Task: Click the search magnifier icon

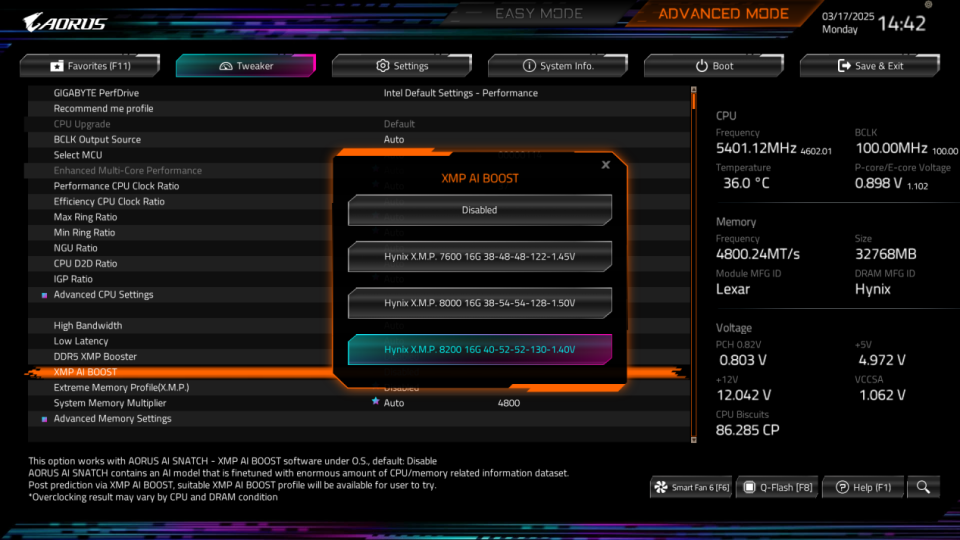Action: point(923,487)
